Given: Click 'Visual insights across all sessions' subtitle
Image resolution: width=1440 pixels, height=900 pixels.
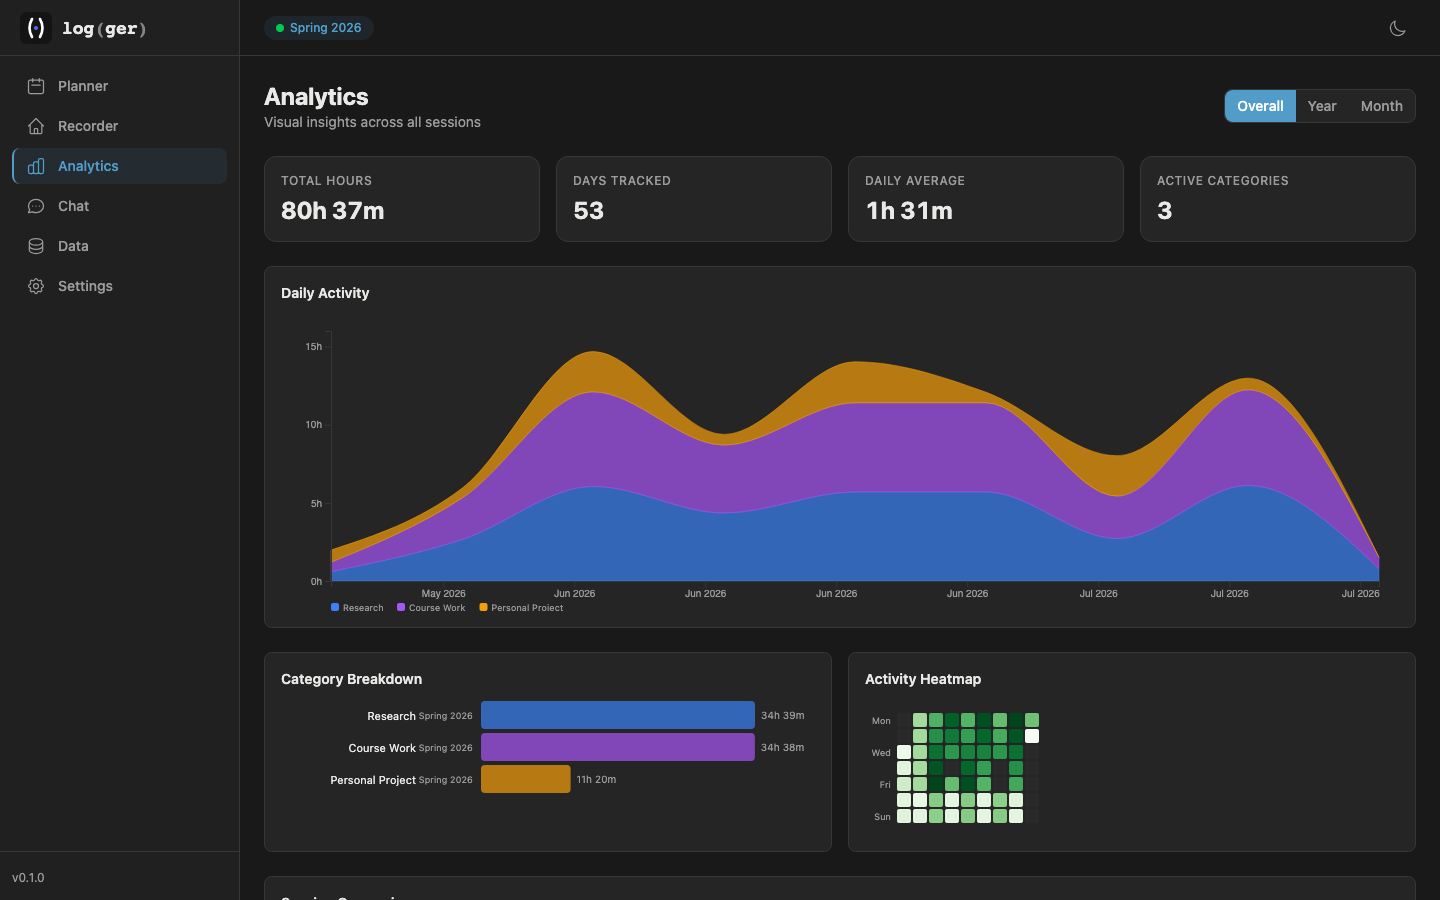Looking at the screenshot, I should click(x=372, y=122).
